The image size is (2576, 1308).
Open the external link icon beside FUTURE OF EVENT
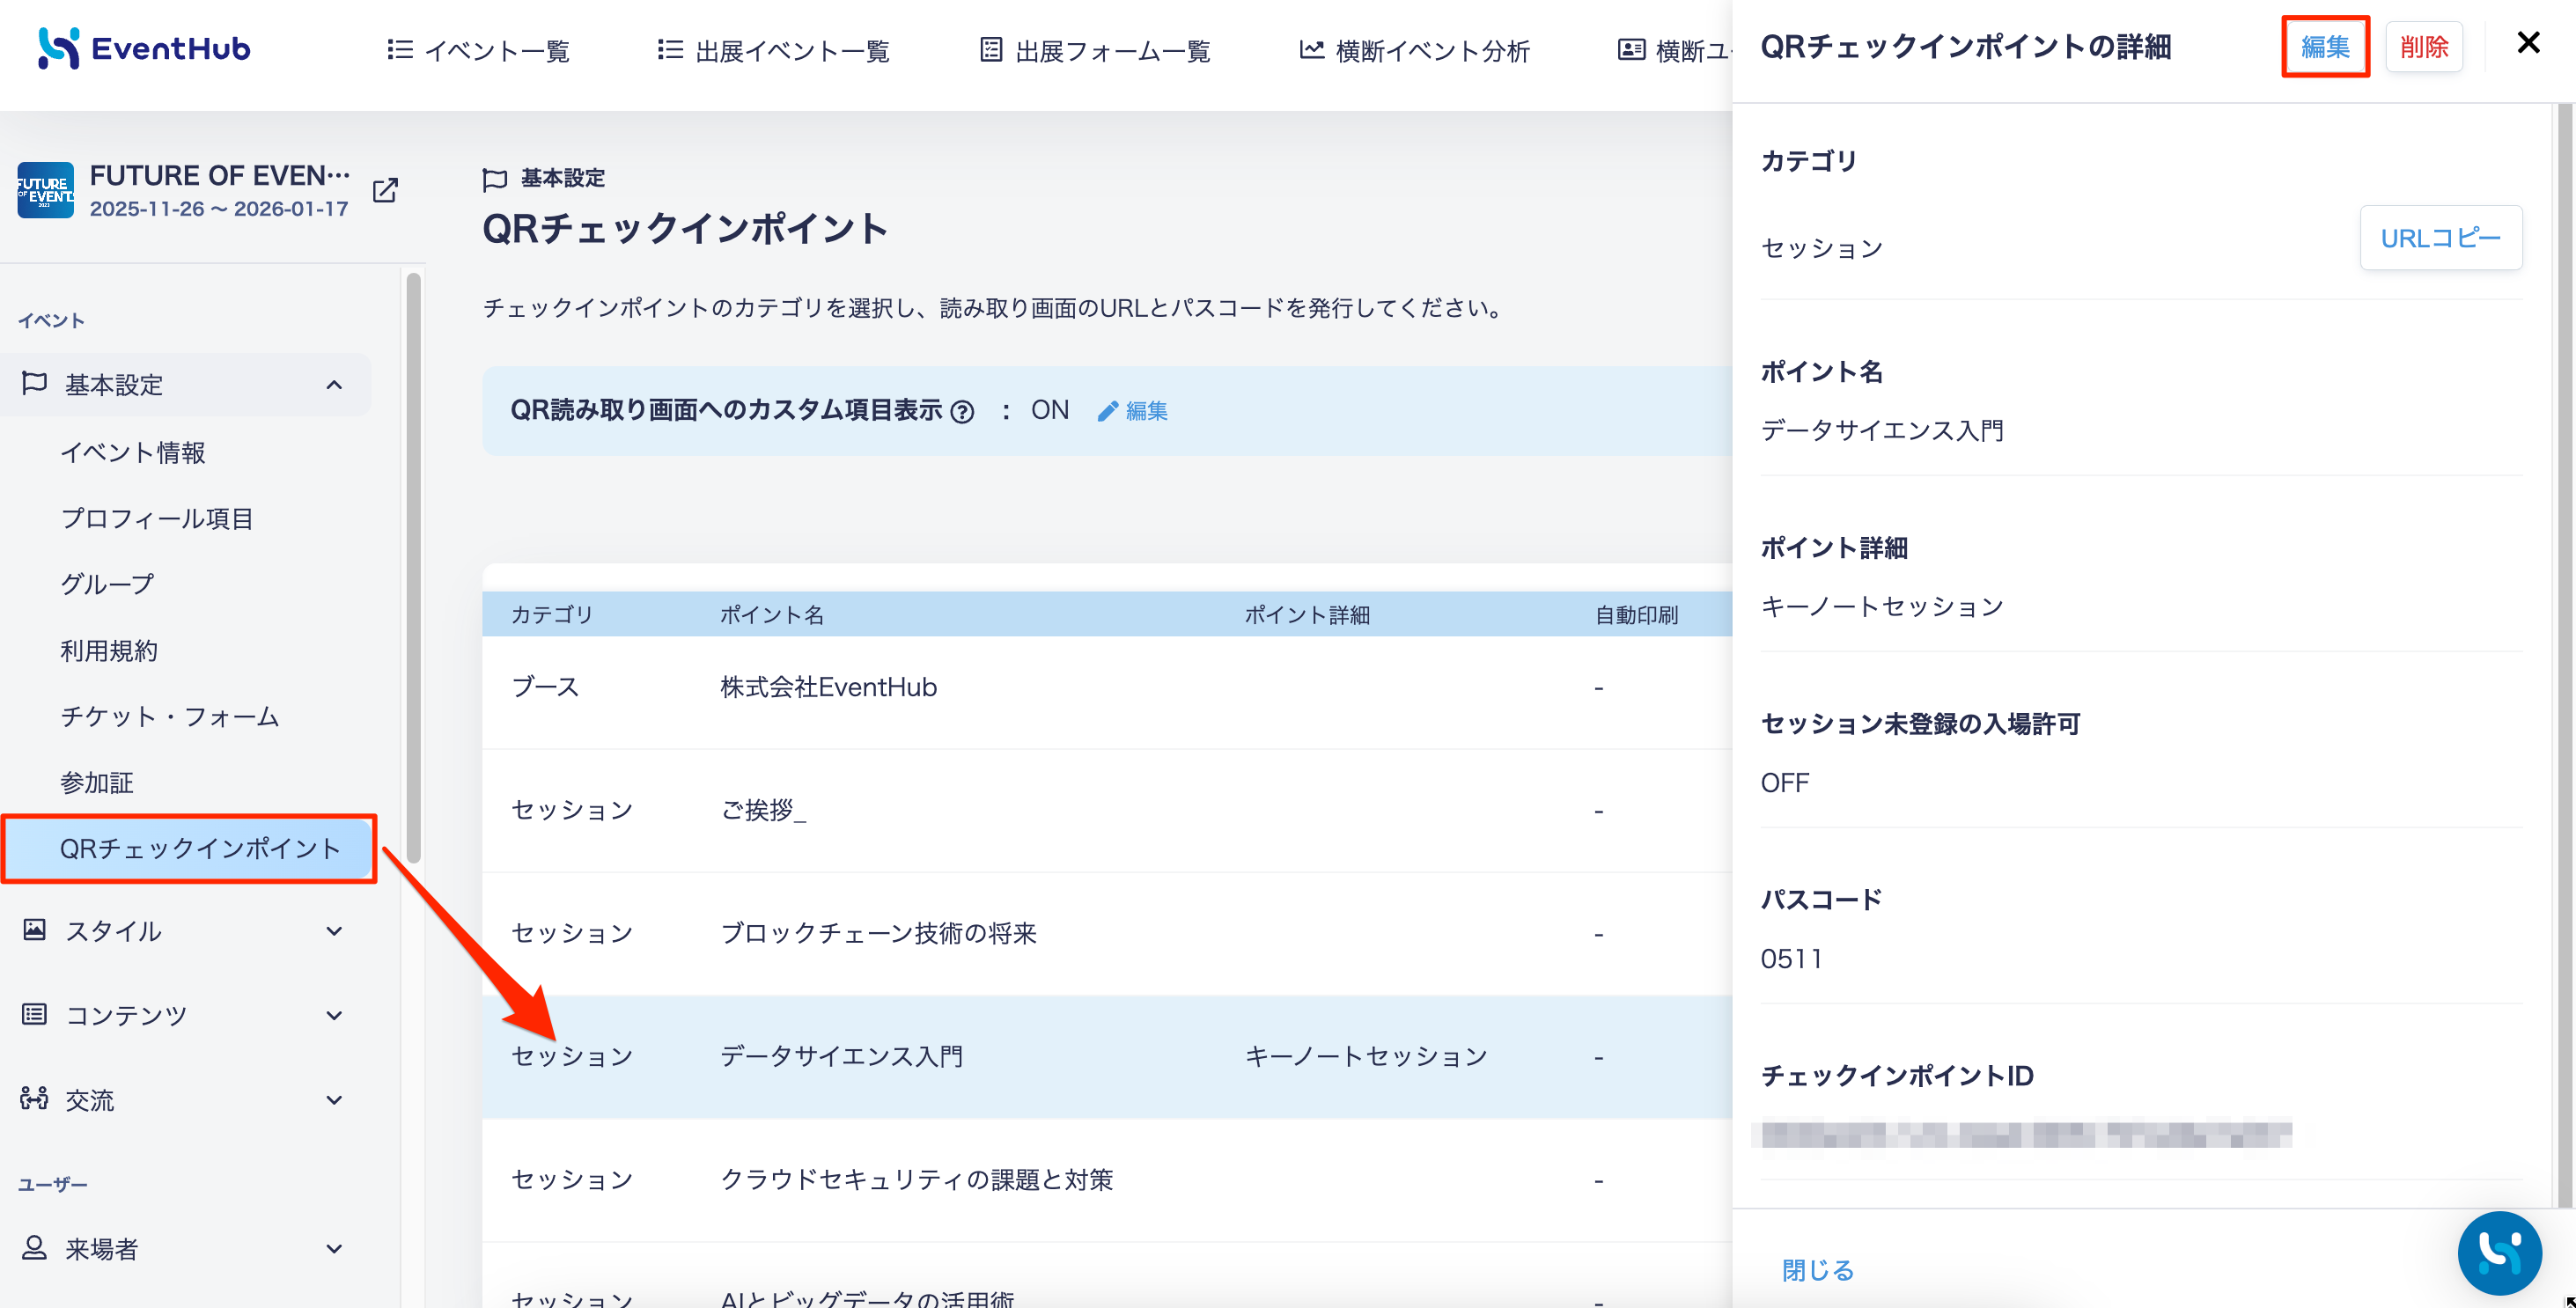[x=385, y=190]
